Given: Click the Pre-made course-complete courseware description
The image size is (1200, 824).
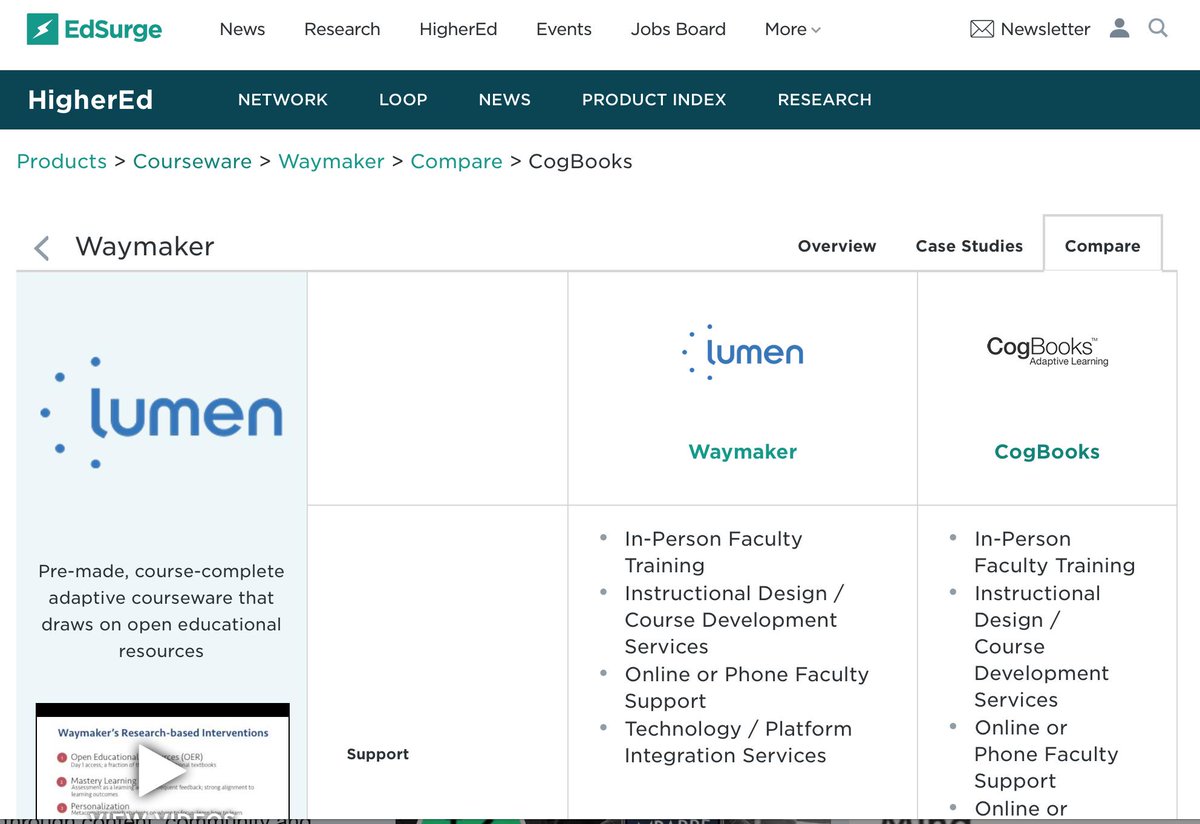Looking at the screenshot, I should click(161, 611).
